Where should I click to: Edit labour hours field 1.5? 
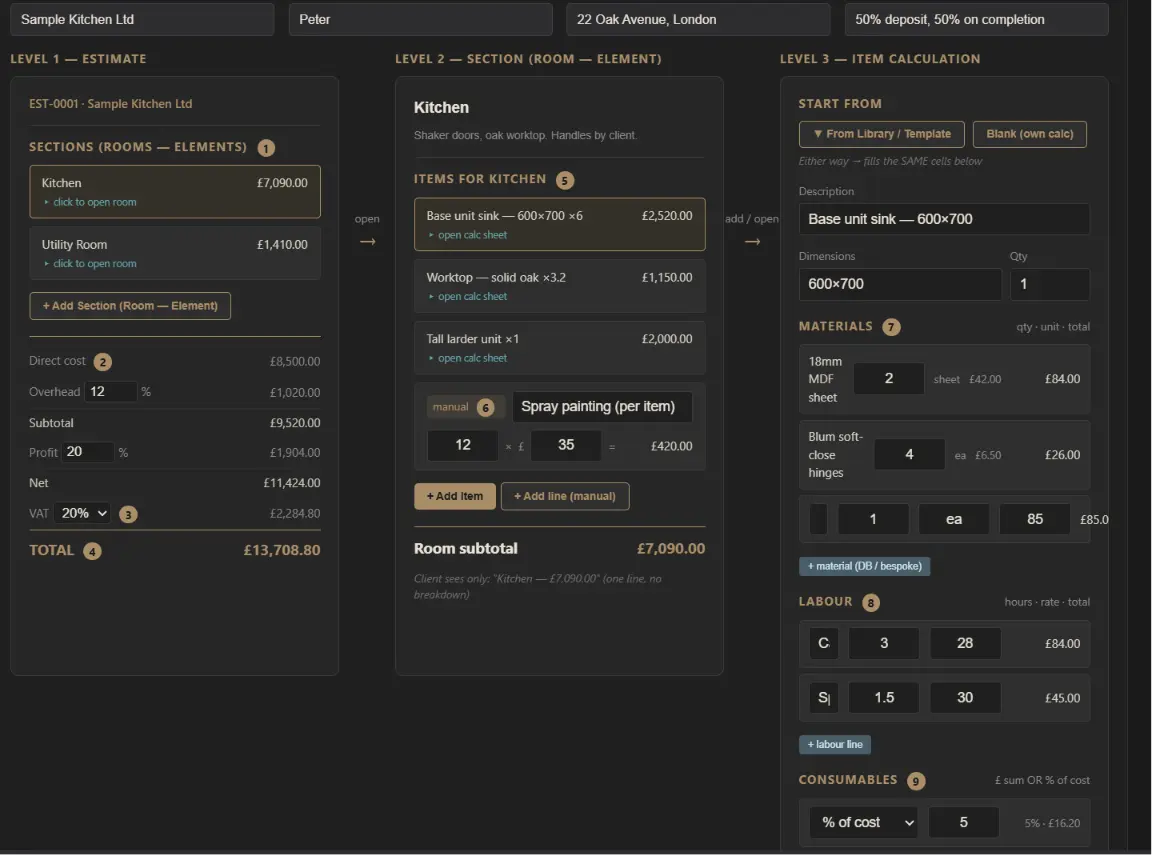884,698
